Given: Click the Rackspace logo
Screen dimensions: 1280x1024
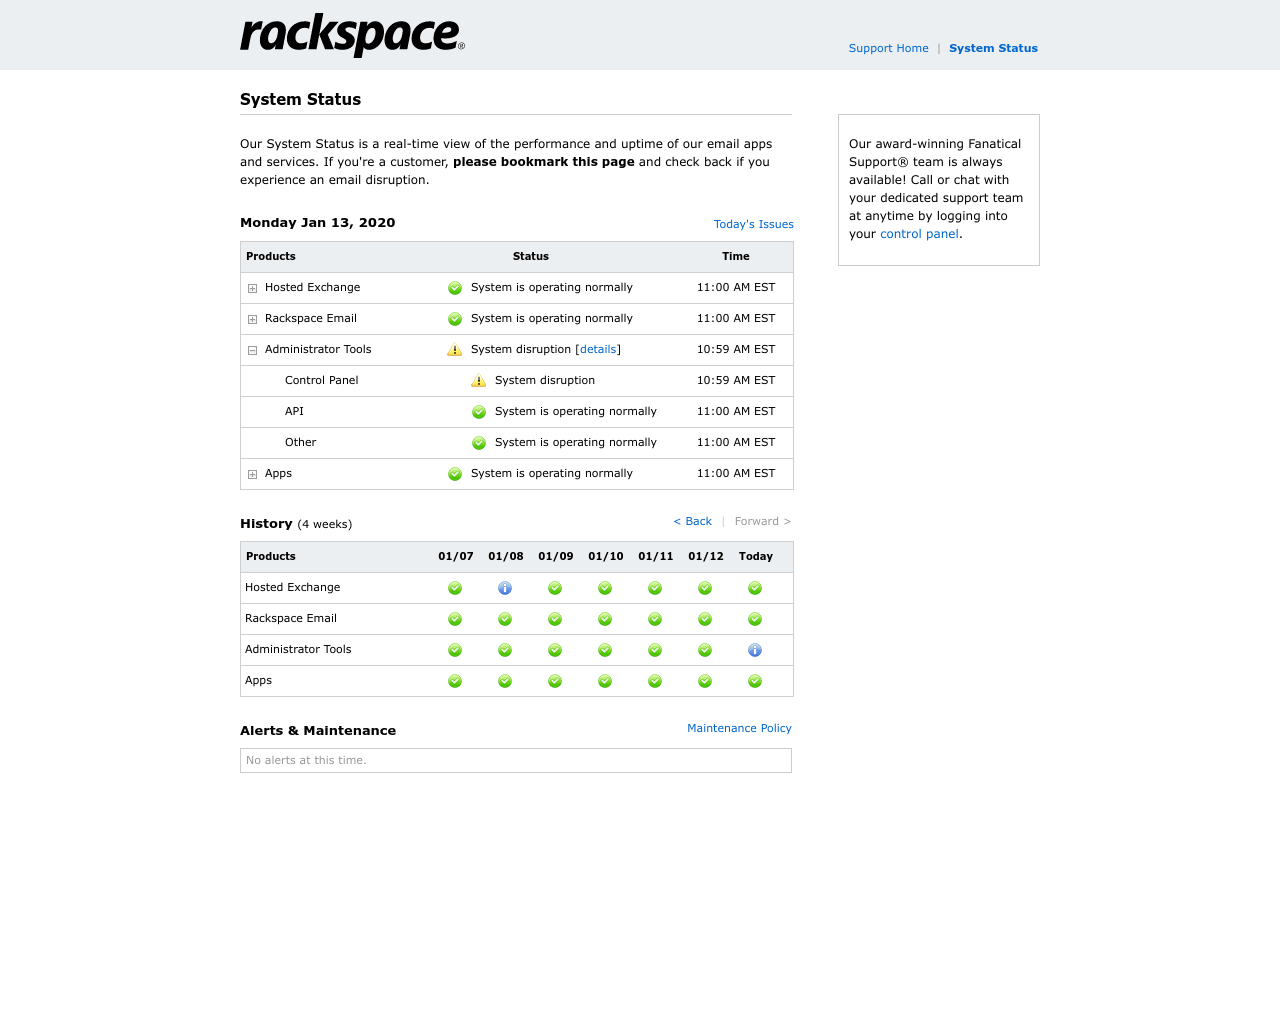Looking at the screenshot, I should pos(352,35).
